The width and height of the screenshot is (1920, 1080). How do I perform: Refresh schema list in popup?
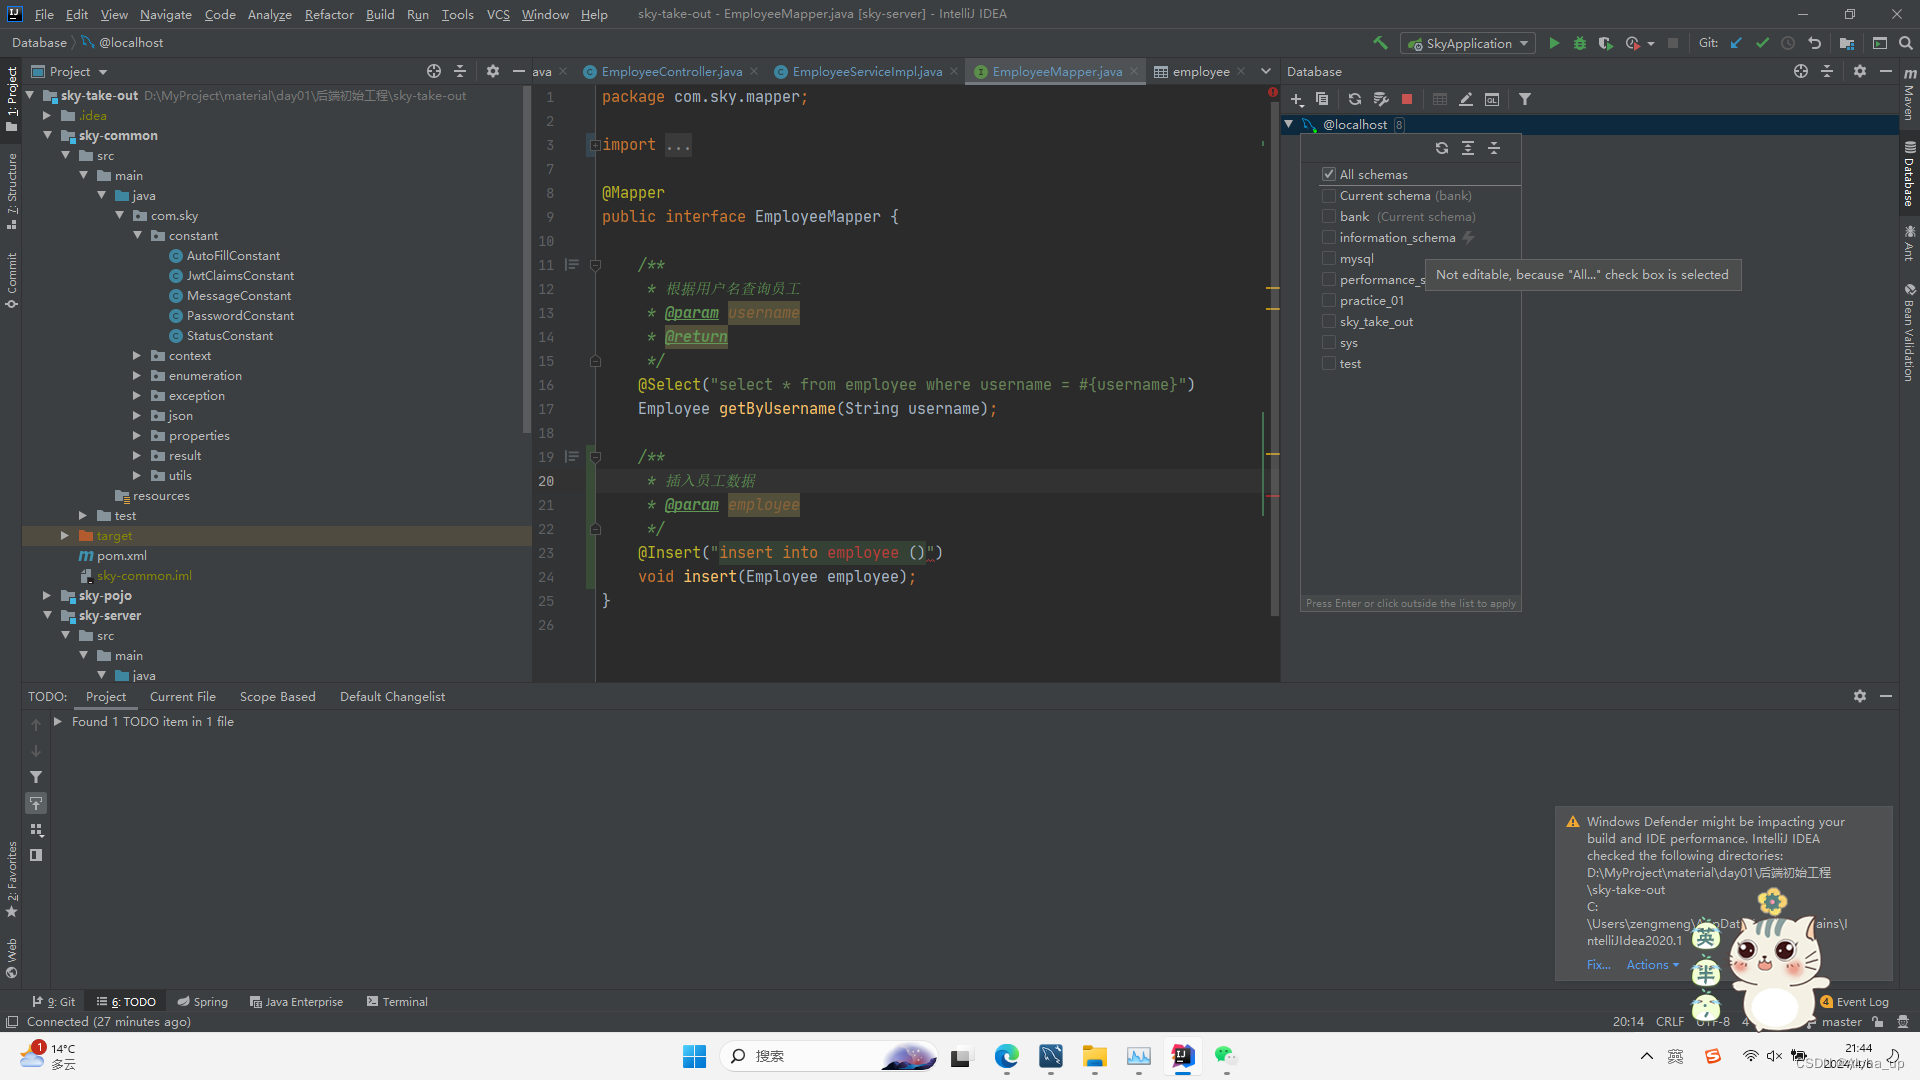tap(1442, 148)
